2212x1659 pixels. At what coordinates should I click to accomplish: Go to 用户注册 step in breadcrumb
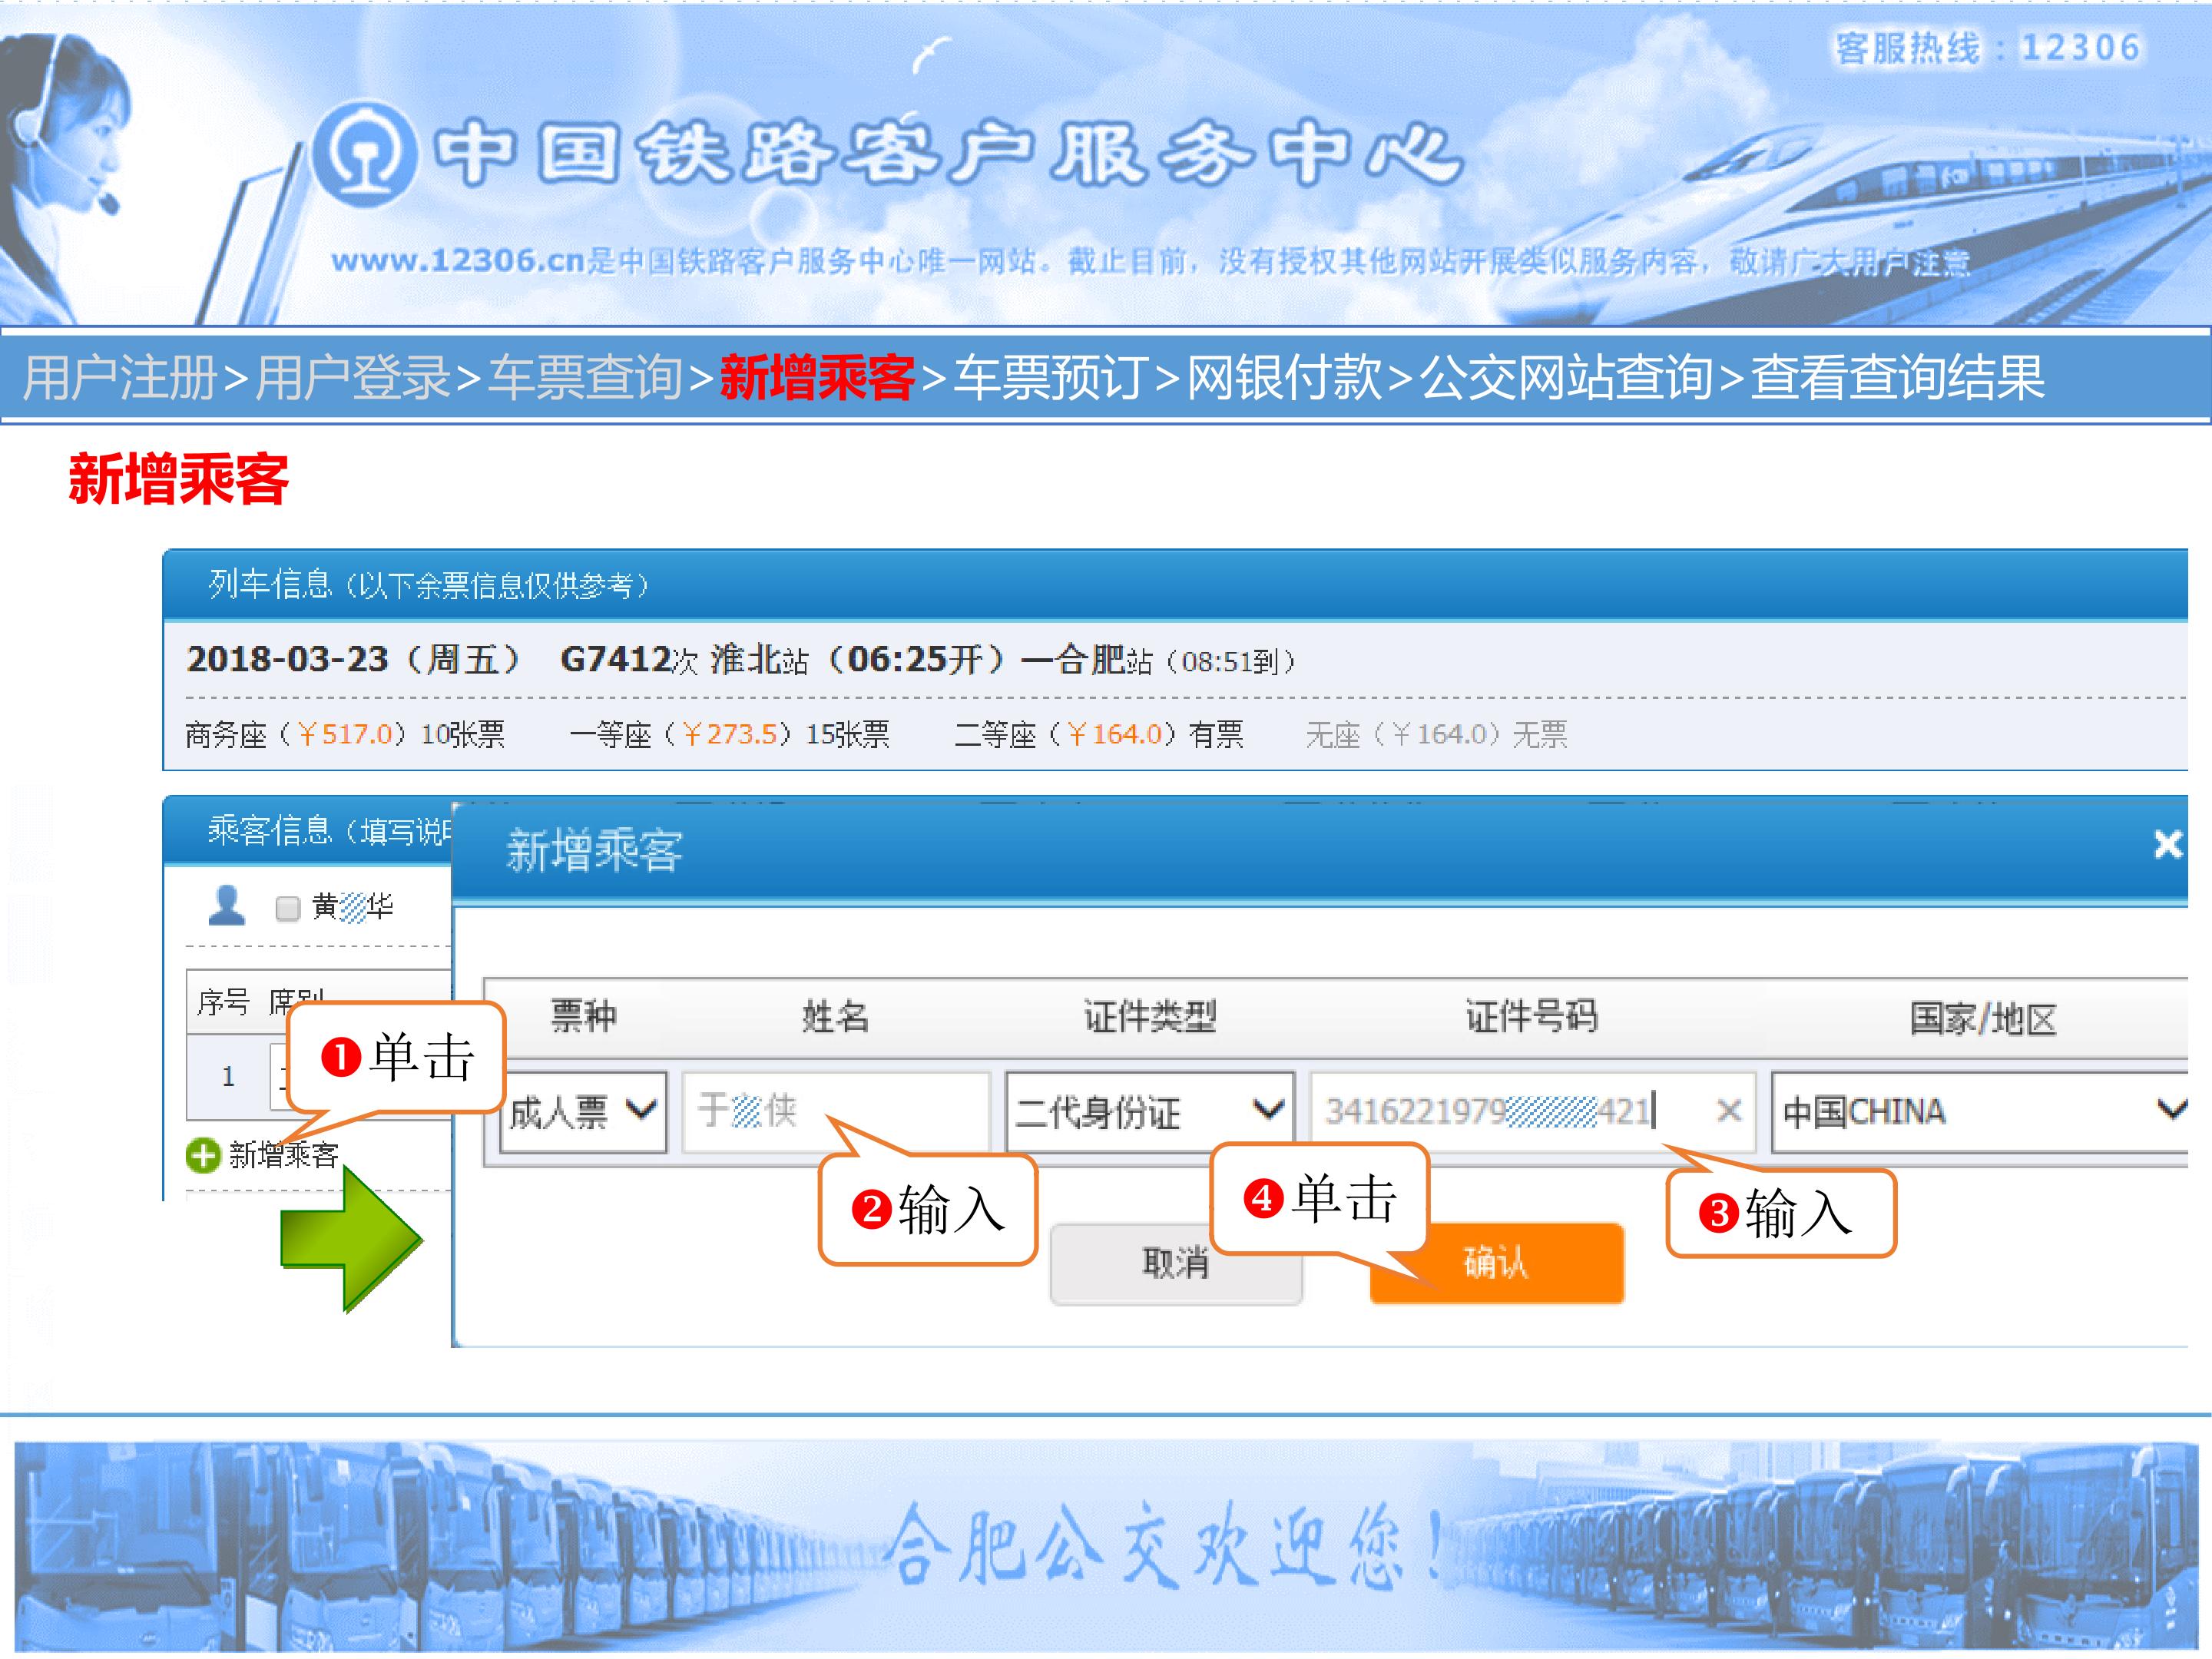(120, 378)
